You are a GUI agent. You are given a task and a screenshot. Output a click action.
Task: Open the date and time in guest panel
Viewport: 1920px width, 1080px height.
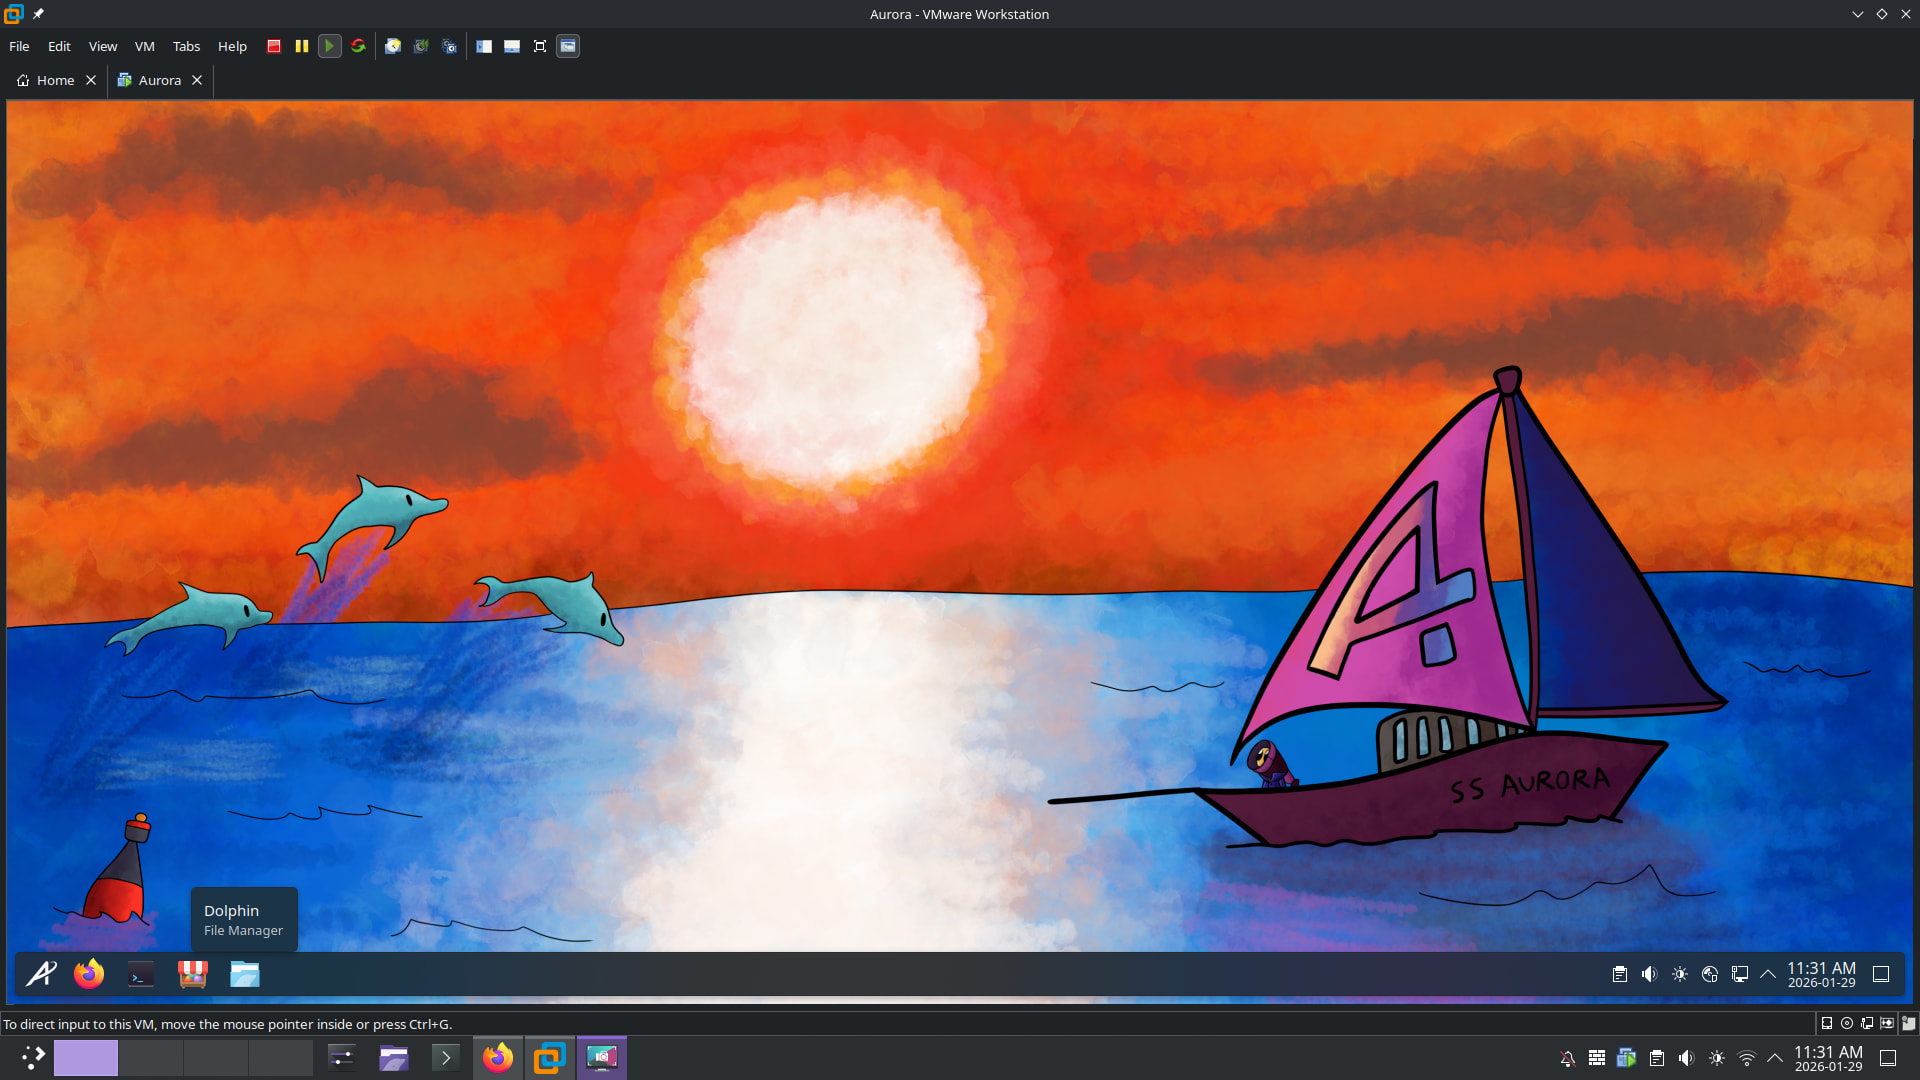[1821, 974]
